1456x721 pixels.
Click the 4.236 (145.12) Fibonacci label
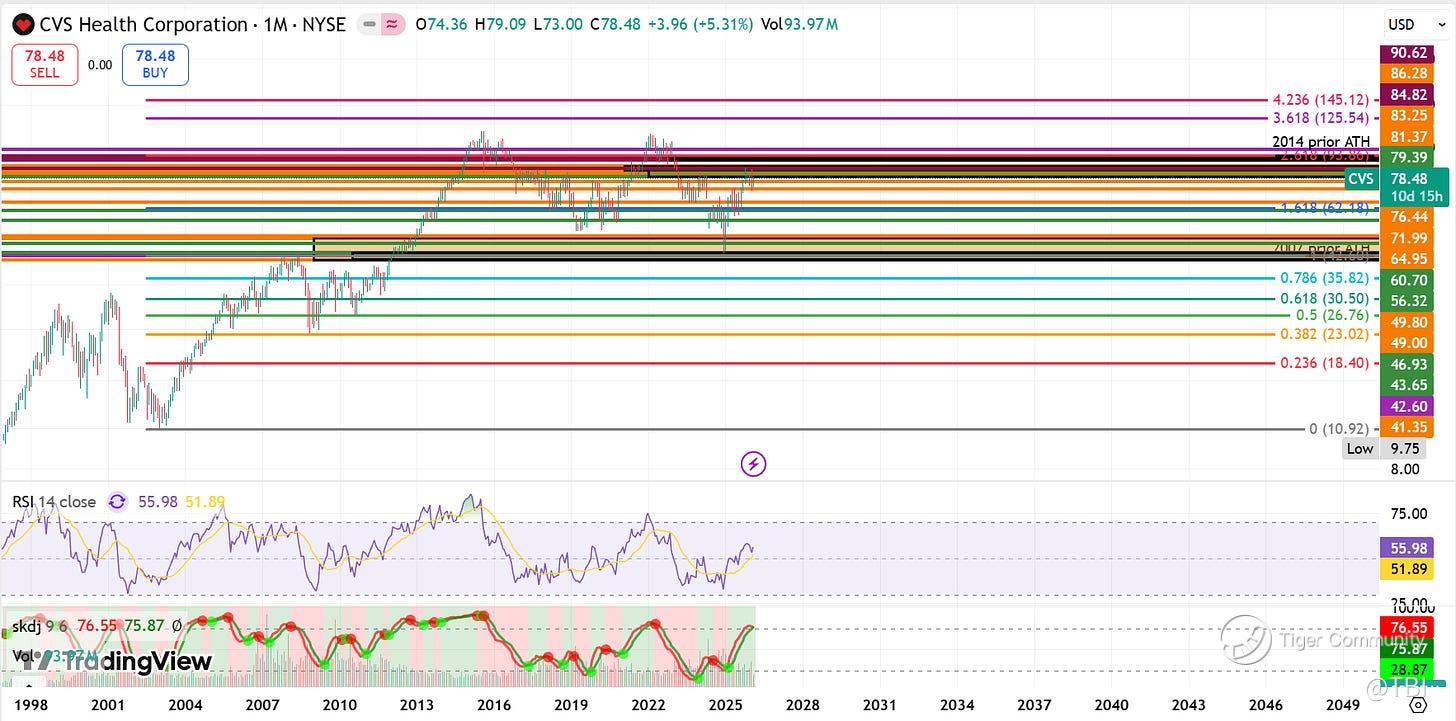tap(1321, 100)
